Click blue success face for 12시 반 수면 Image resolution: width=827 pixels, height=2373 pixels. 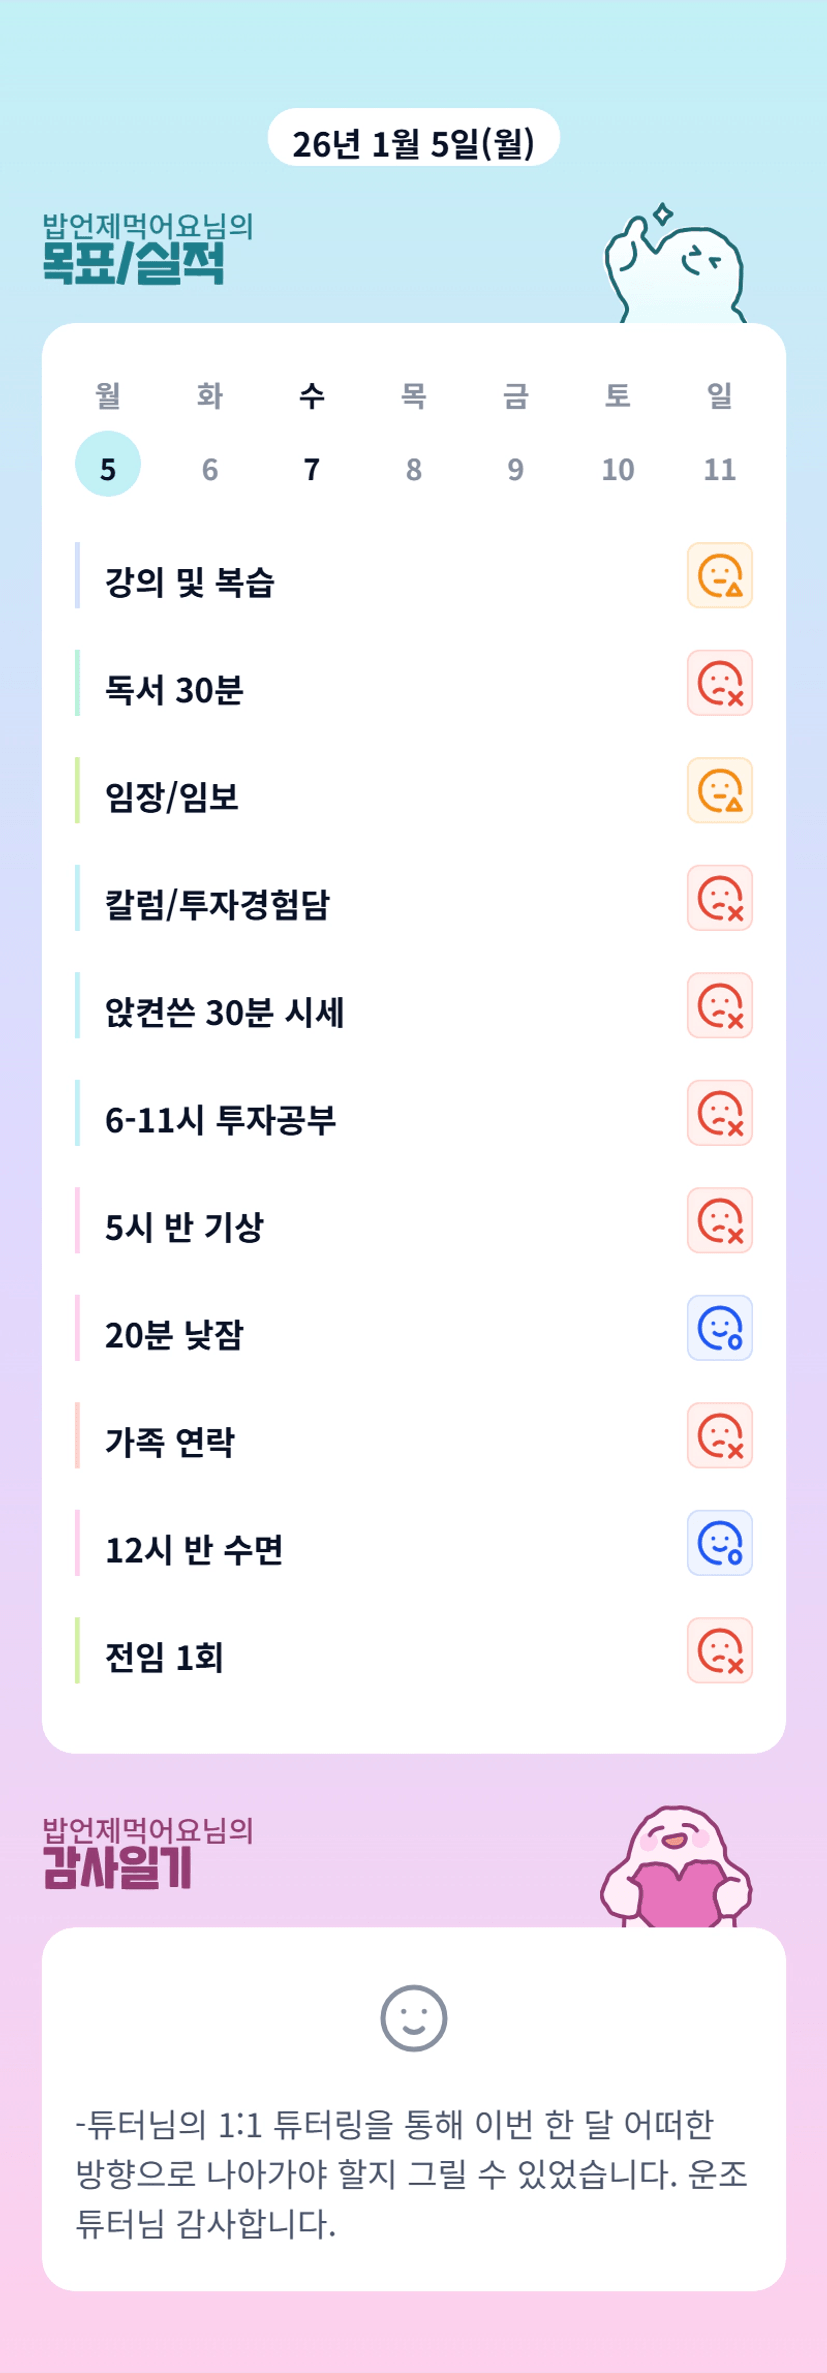pos(719,1543)
